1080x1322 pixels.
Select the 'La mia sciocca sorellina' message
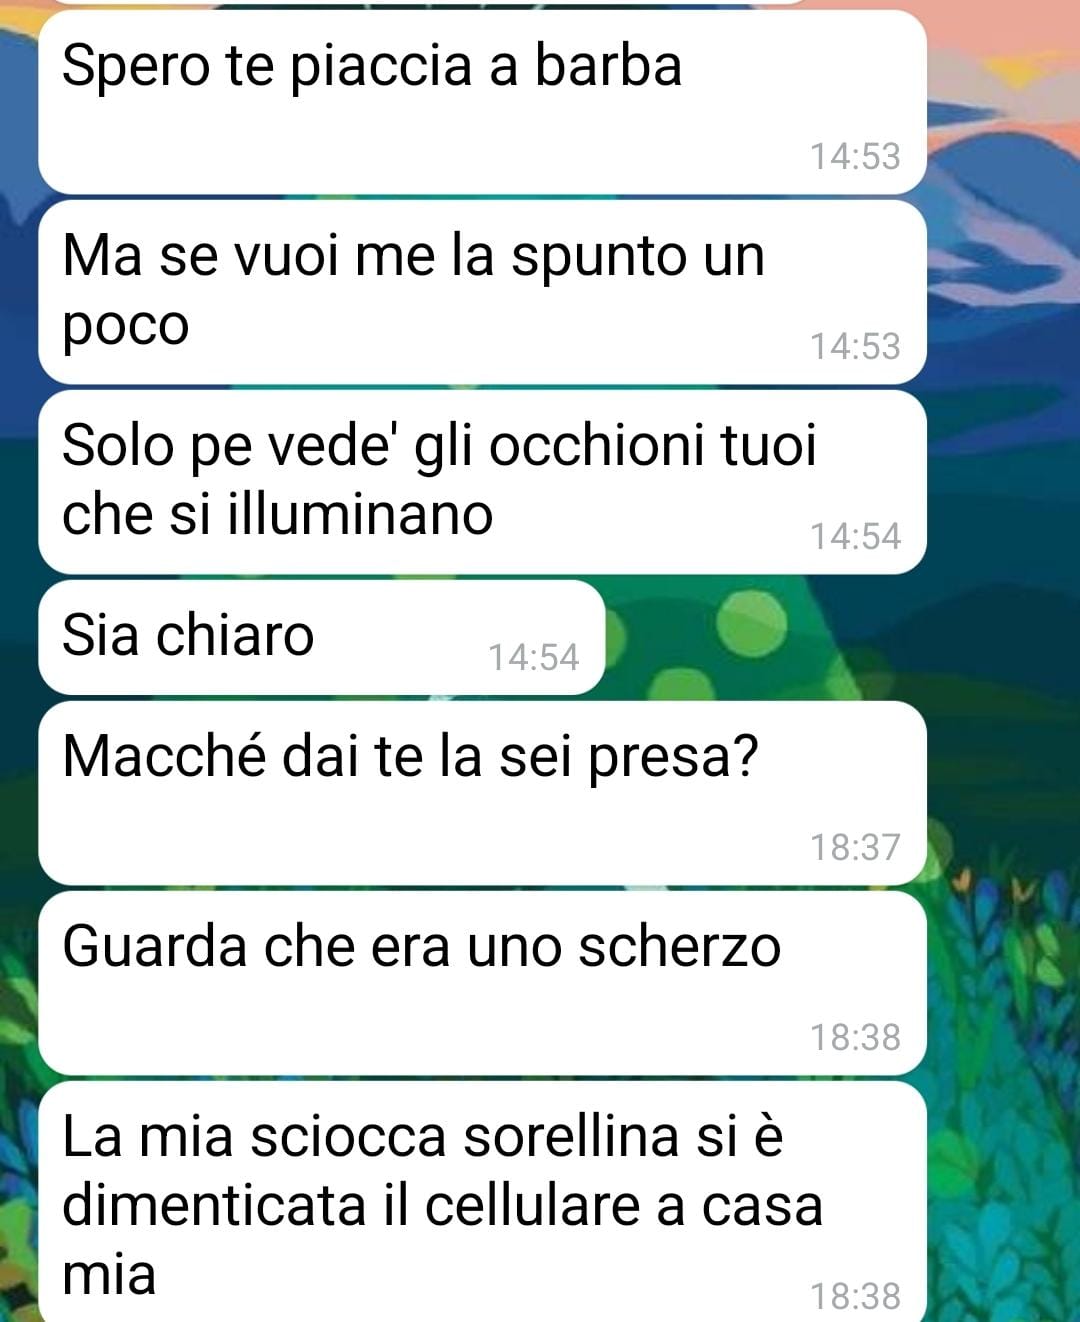coord(482,1202)
